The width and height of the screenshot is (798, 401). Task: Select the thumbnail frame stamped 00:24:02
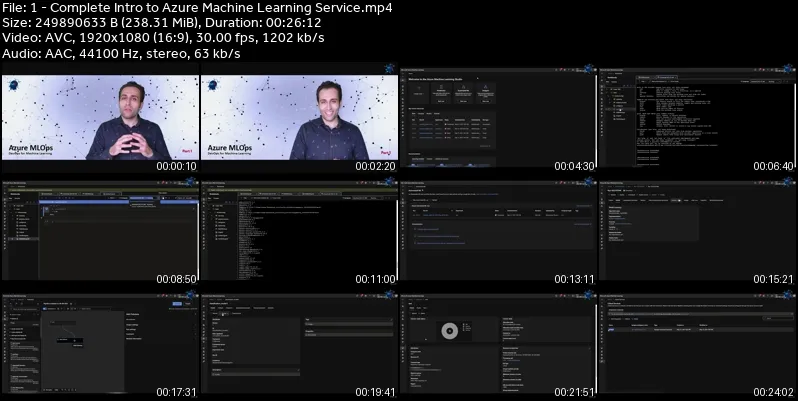698,344
